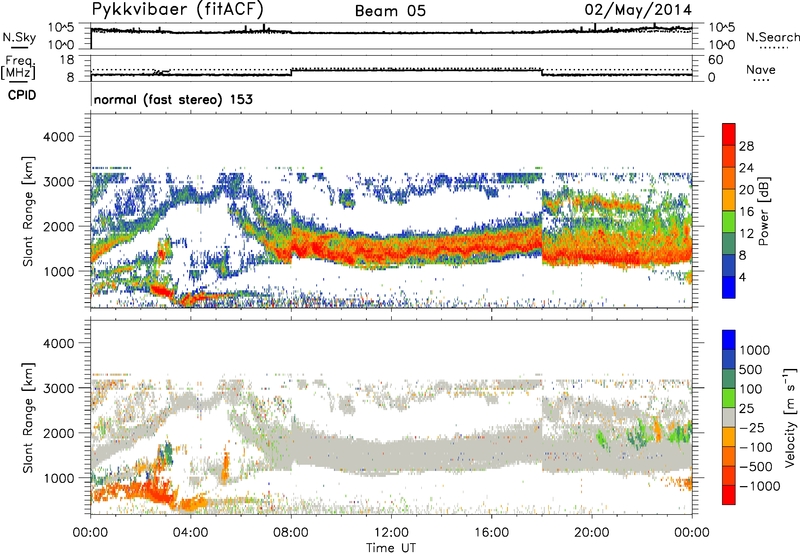Click the 'N.Sky' legend label
This screenshot has width=800, height=554.
point(19,37)
